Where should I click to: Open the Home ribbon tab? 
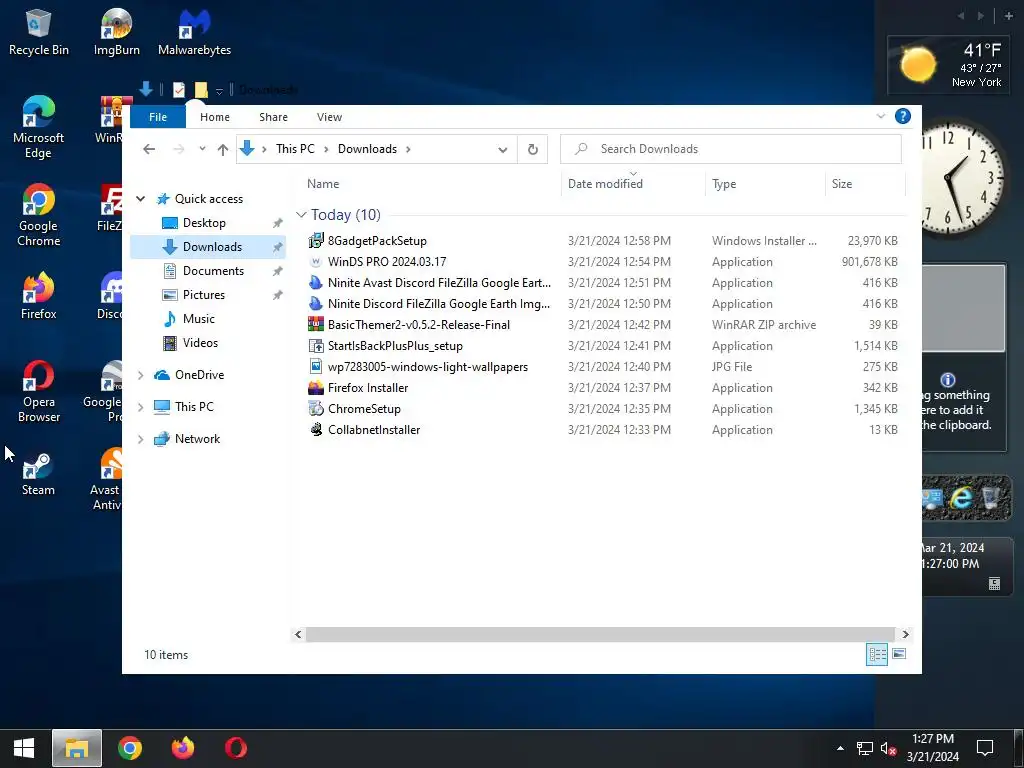(x=215, y=117)
